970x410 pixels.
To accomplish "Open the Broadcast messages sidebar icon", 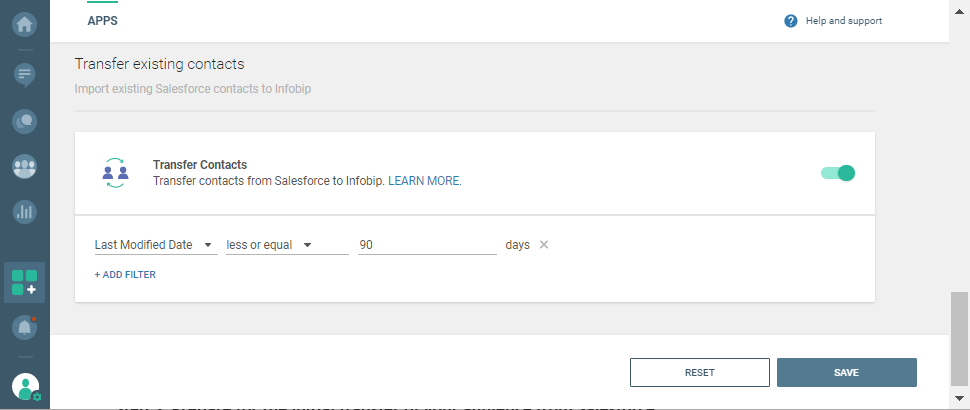I will [25, 74].
